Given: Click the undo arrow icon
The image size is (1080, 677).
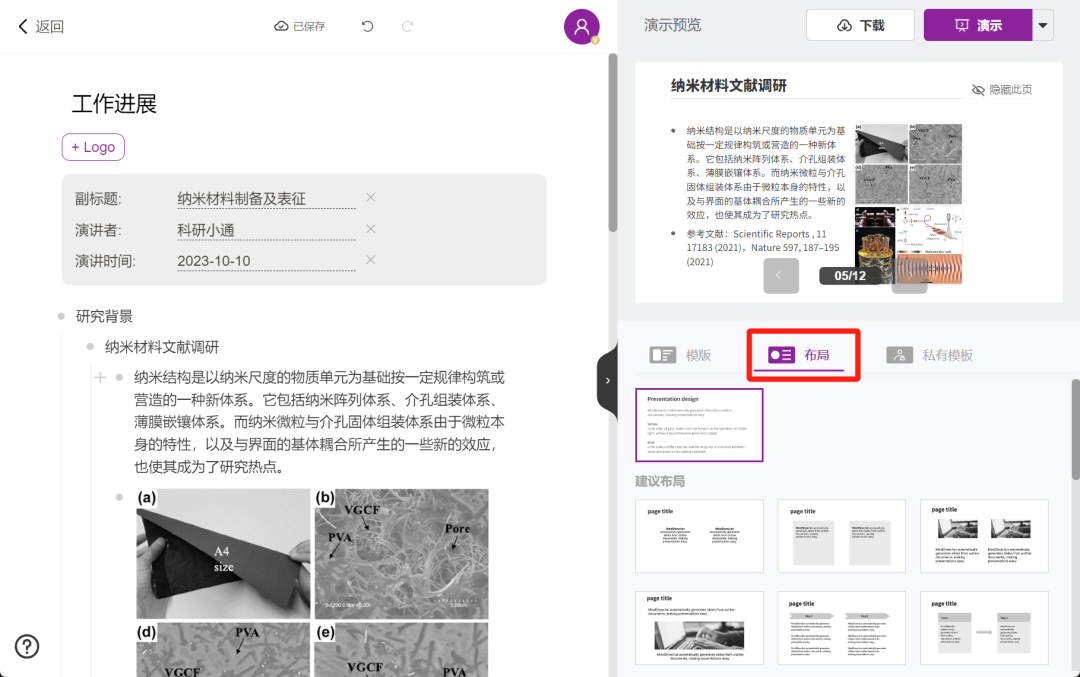Looking at the screenshot, I should pyautogui.click(x=368, y=26).
